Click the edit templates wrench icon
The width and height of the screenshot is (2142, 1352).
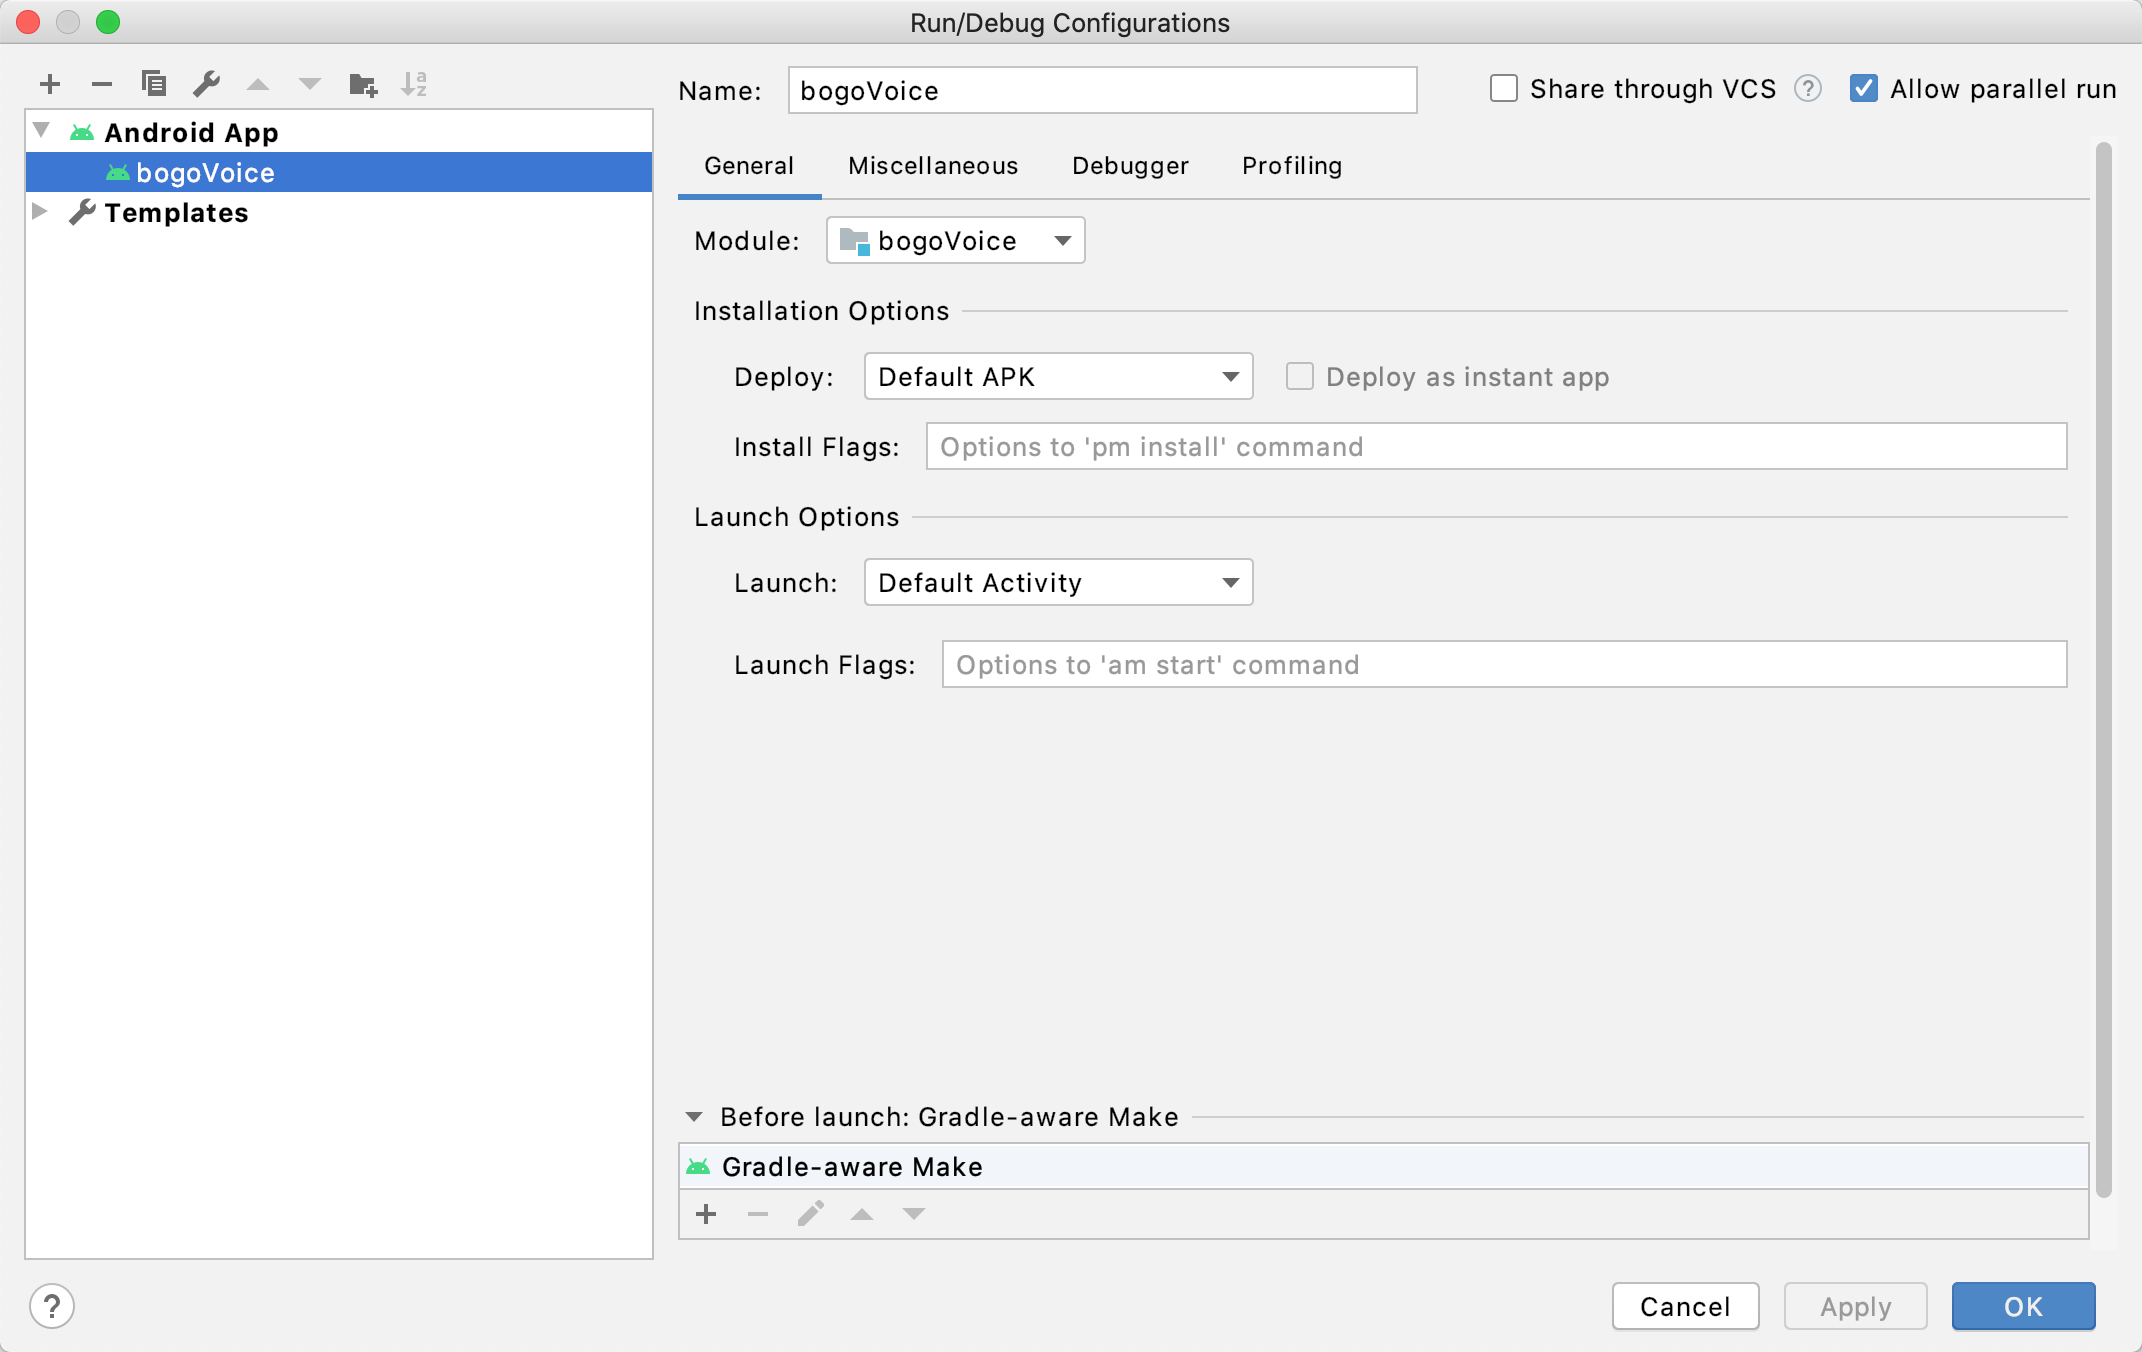pos(206,84)
